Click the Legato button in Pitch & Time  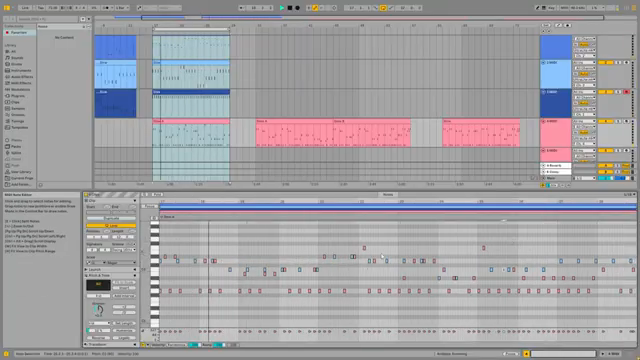[124, 338]
